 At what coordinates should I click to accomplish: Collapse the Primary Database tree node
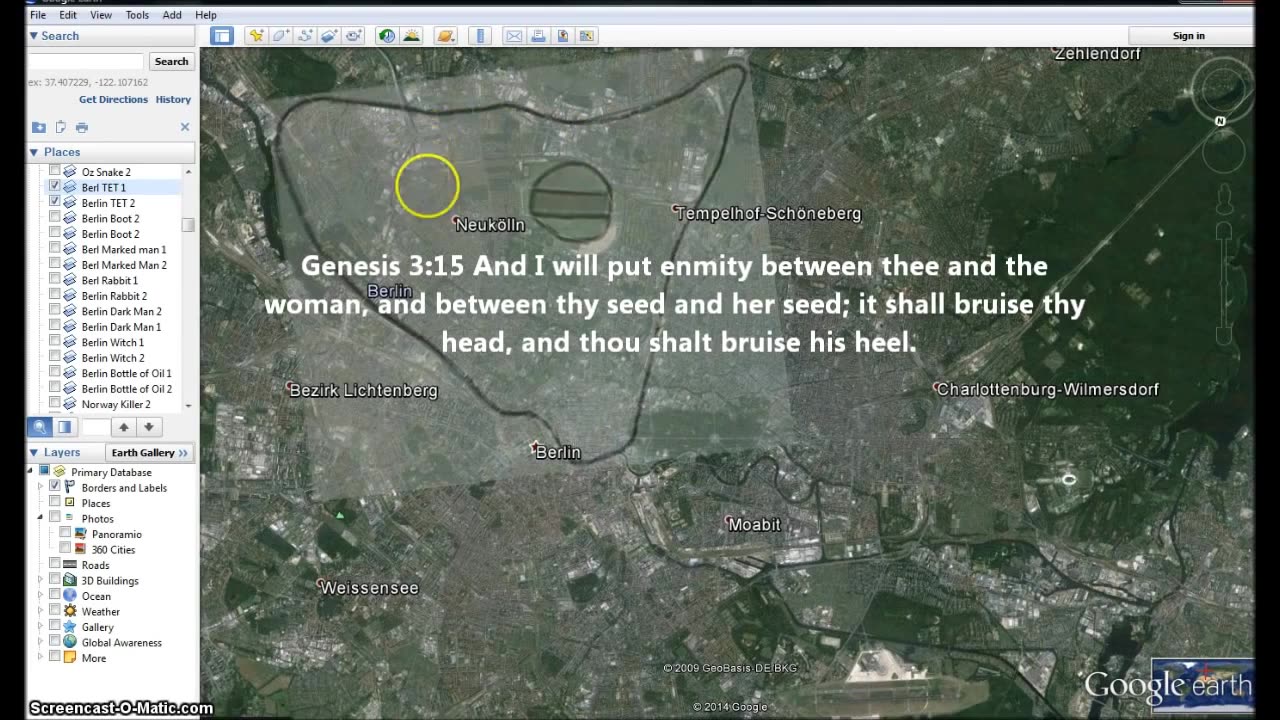coord(31,471)
